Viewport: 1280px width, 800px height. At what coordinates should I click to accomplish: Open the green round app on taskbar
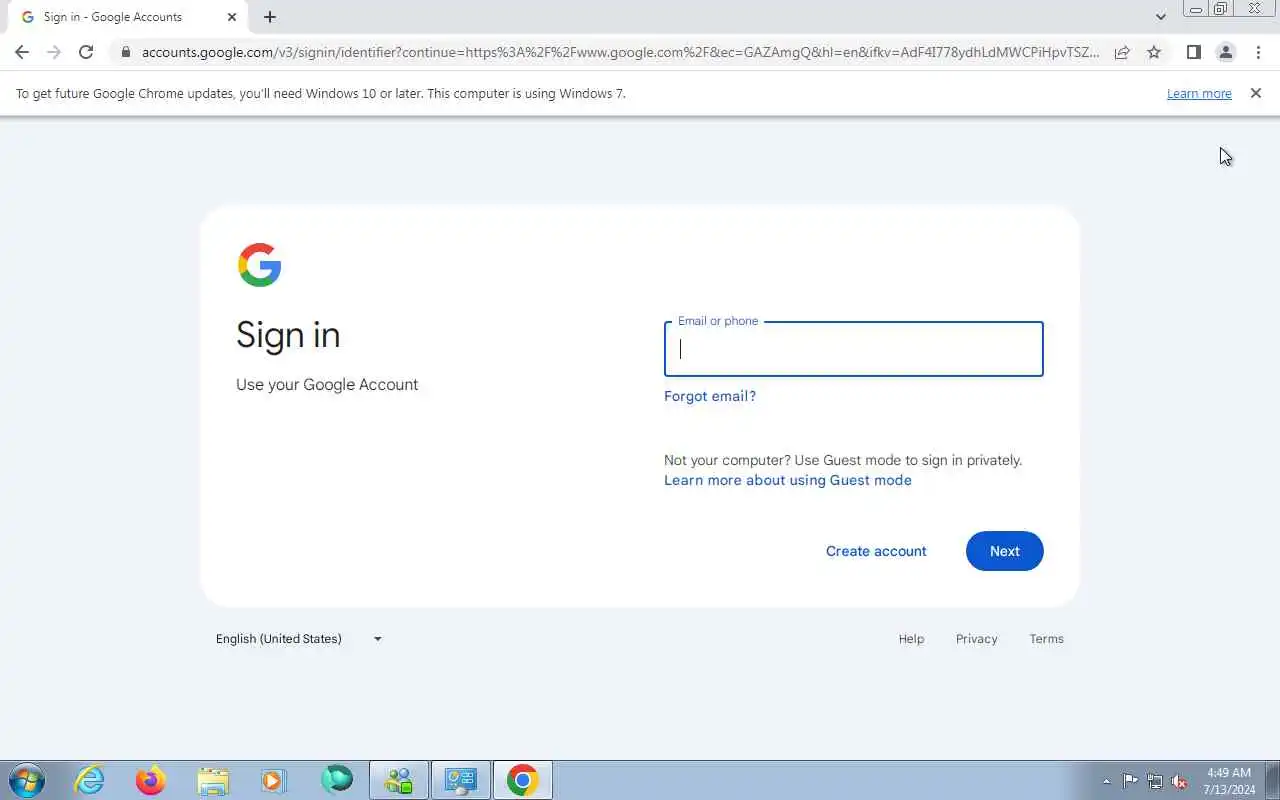click(337, 780)
